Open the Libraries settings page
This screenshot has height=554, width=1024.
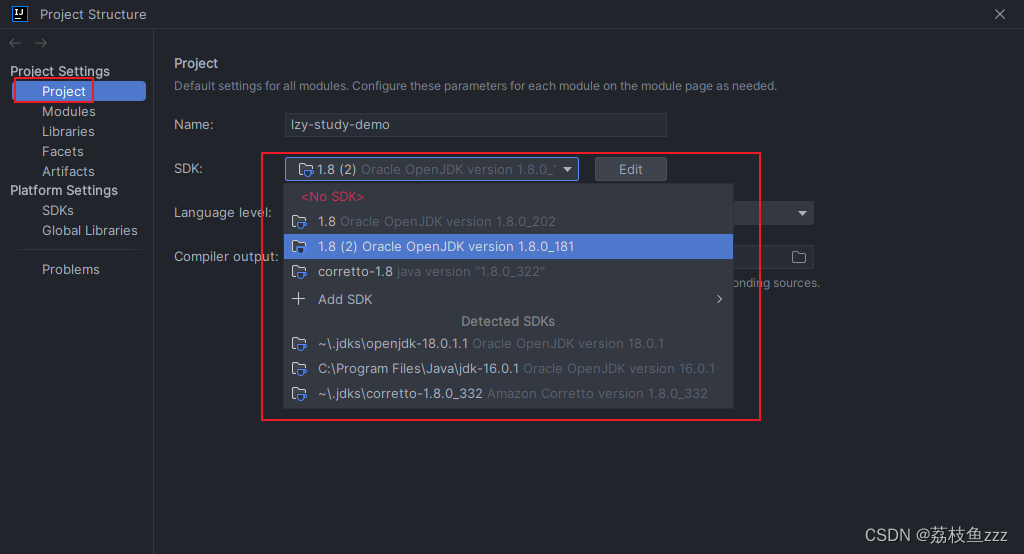[x=68, y=131]
